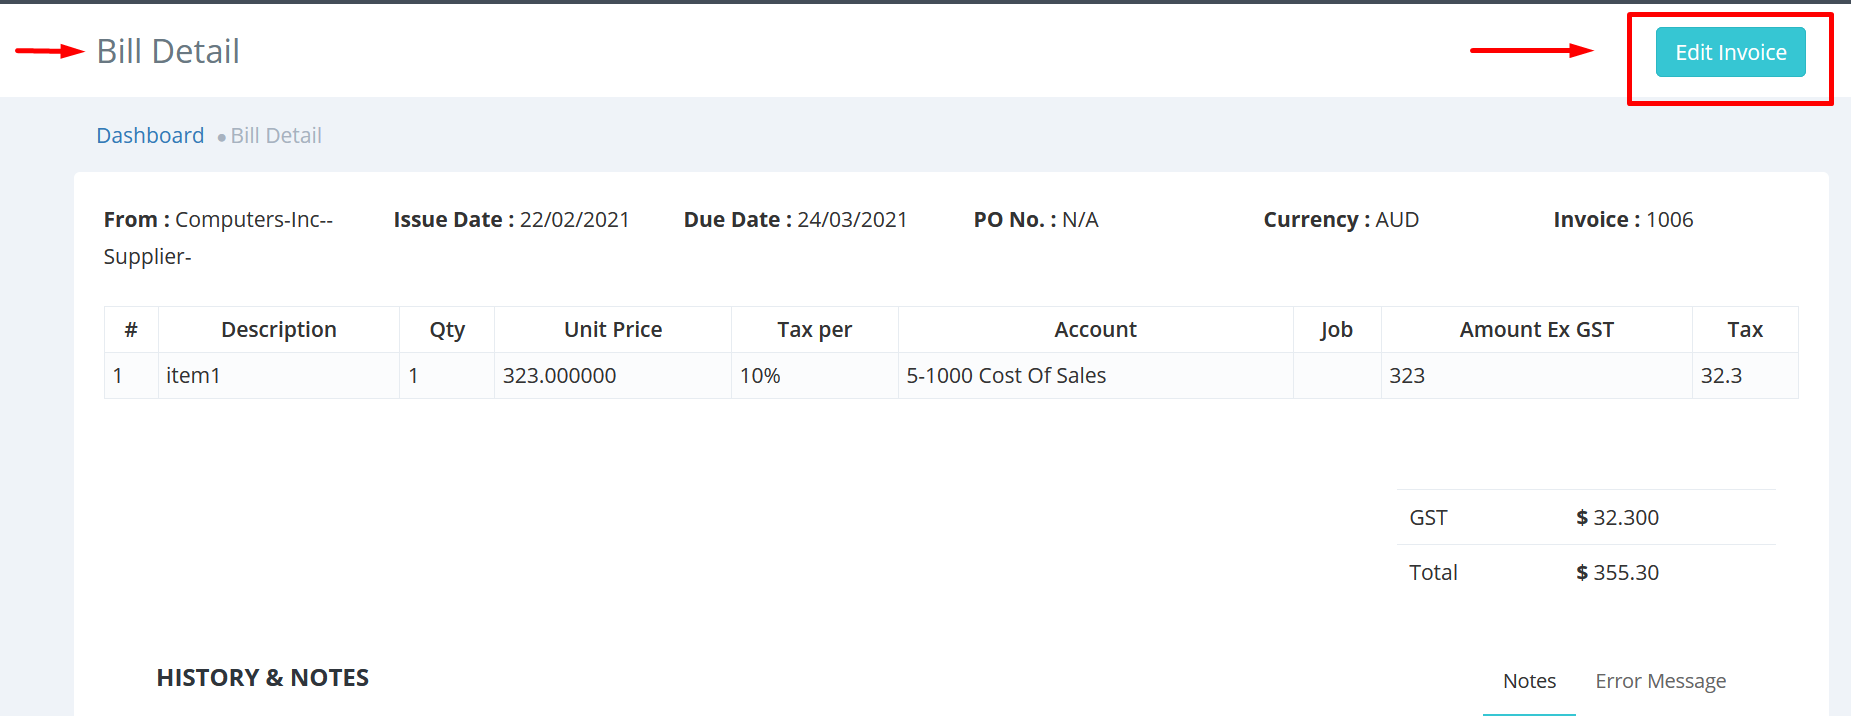
Task: Select the 5-1000 Cost Of Sales cell
Action: click(1096, 376)
